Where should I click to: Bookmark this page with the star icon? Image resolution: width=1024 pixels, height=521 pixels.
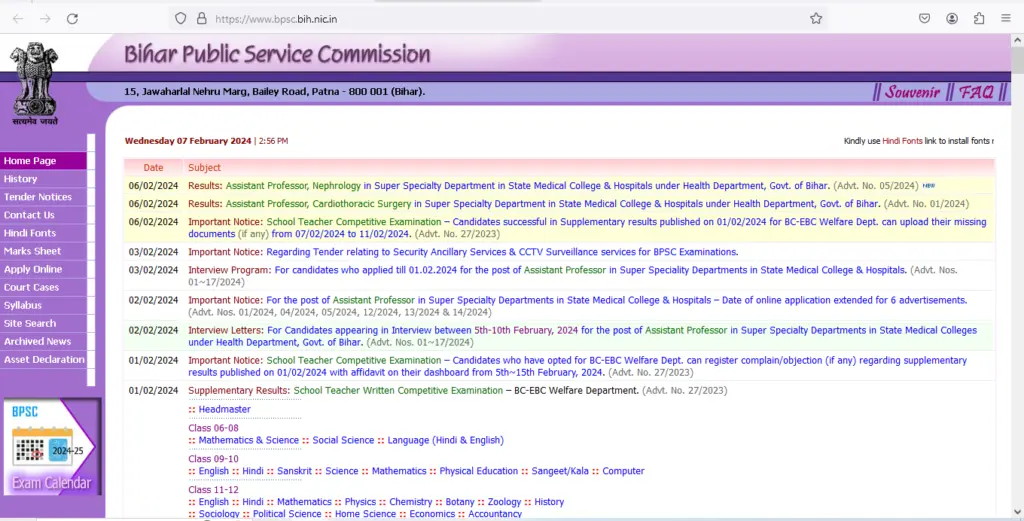(816, 19)
